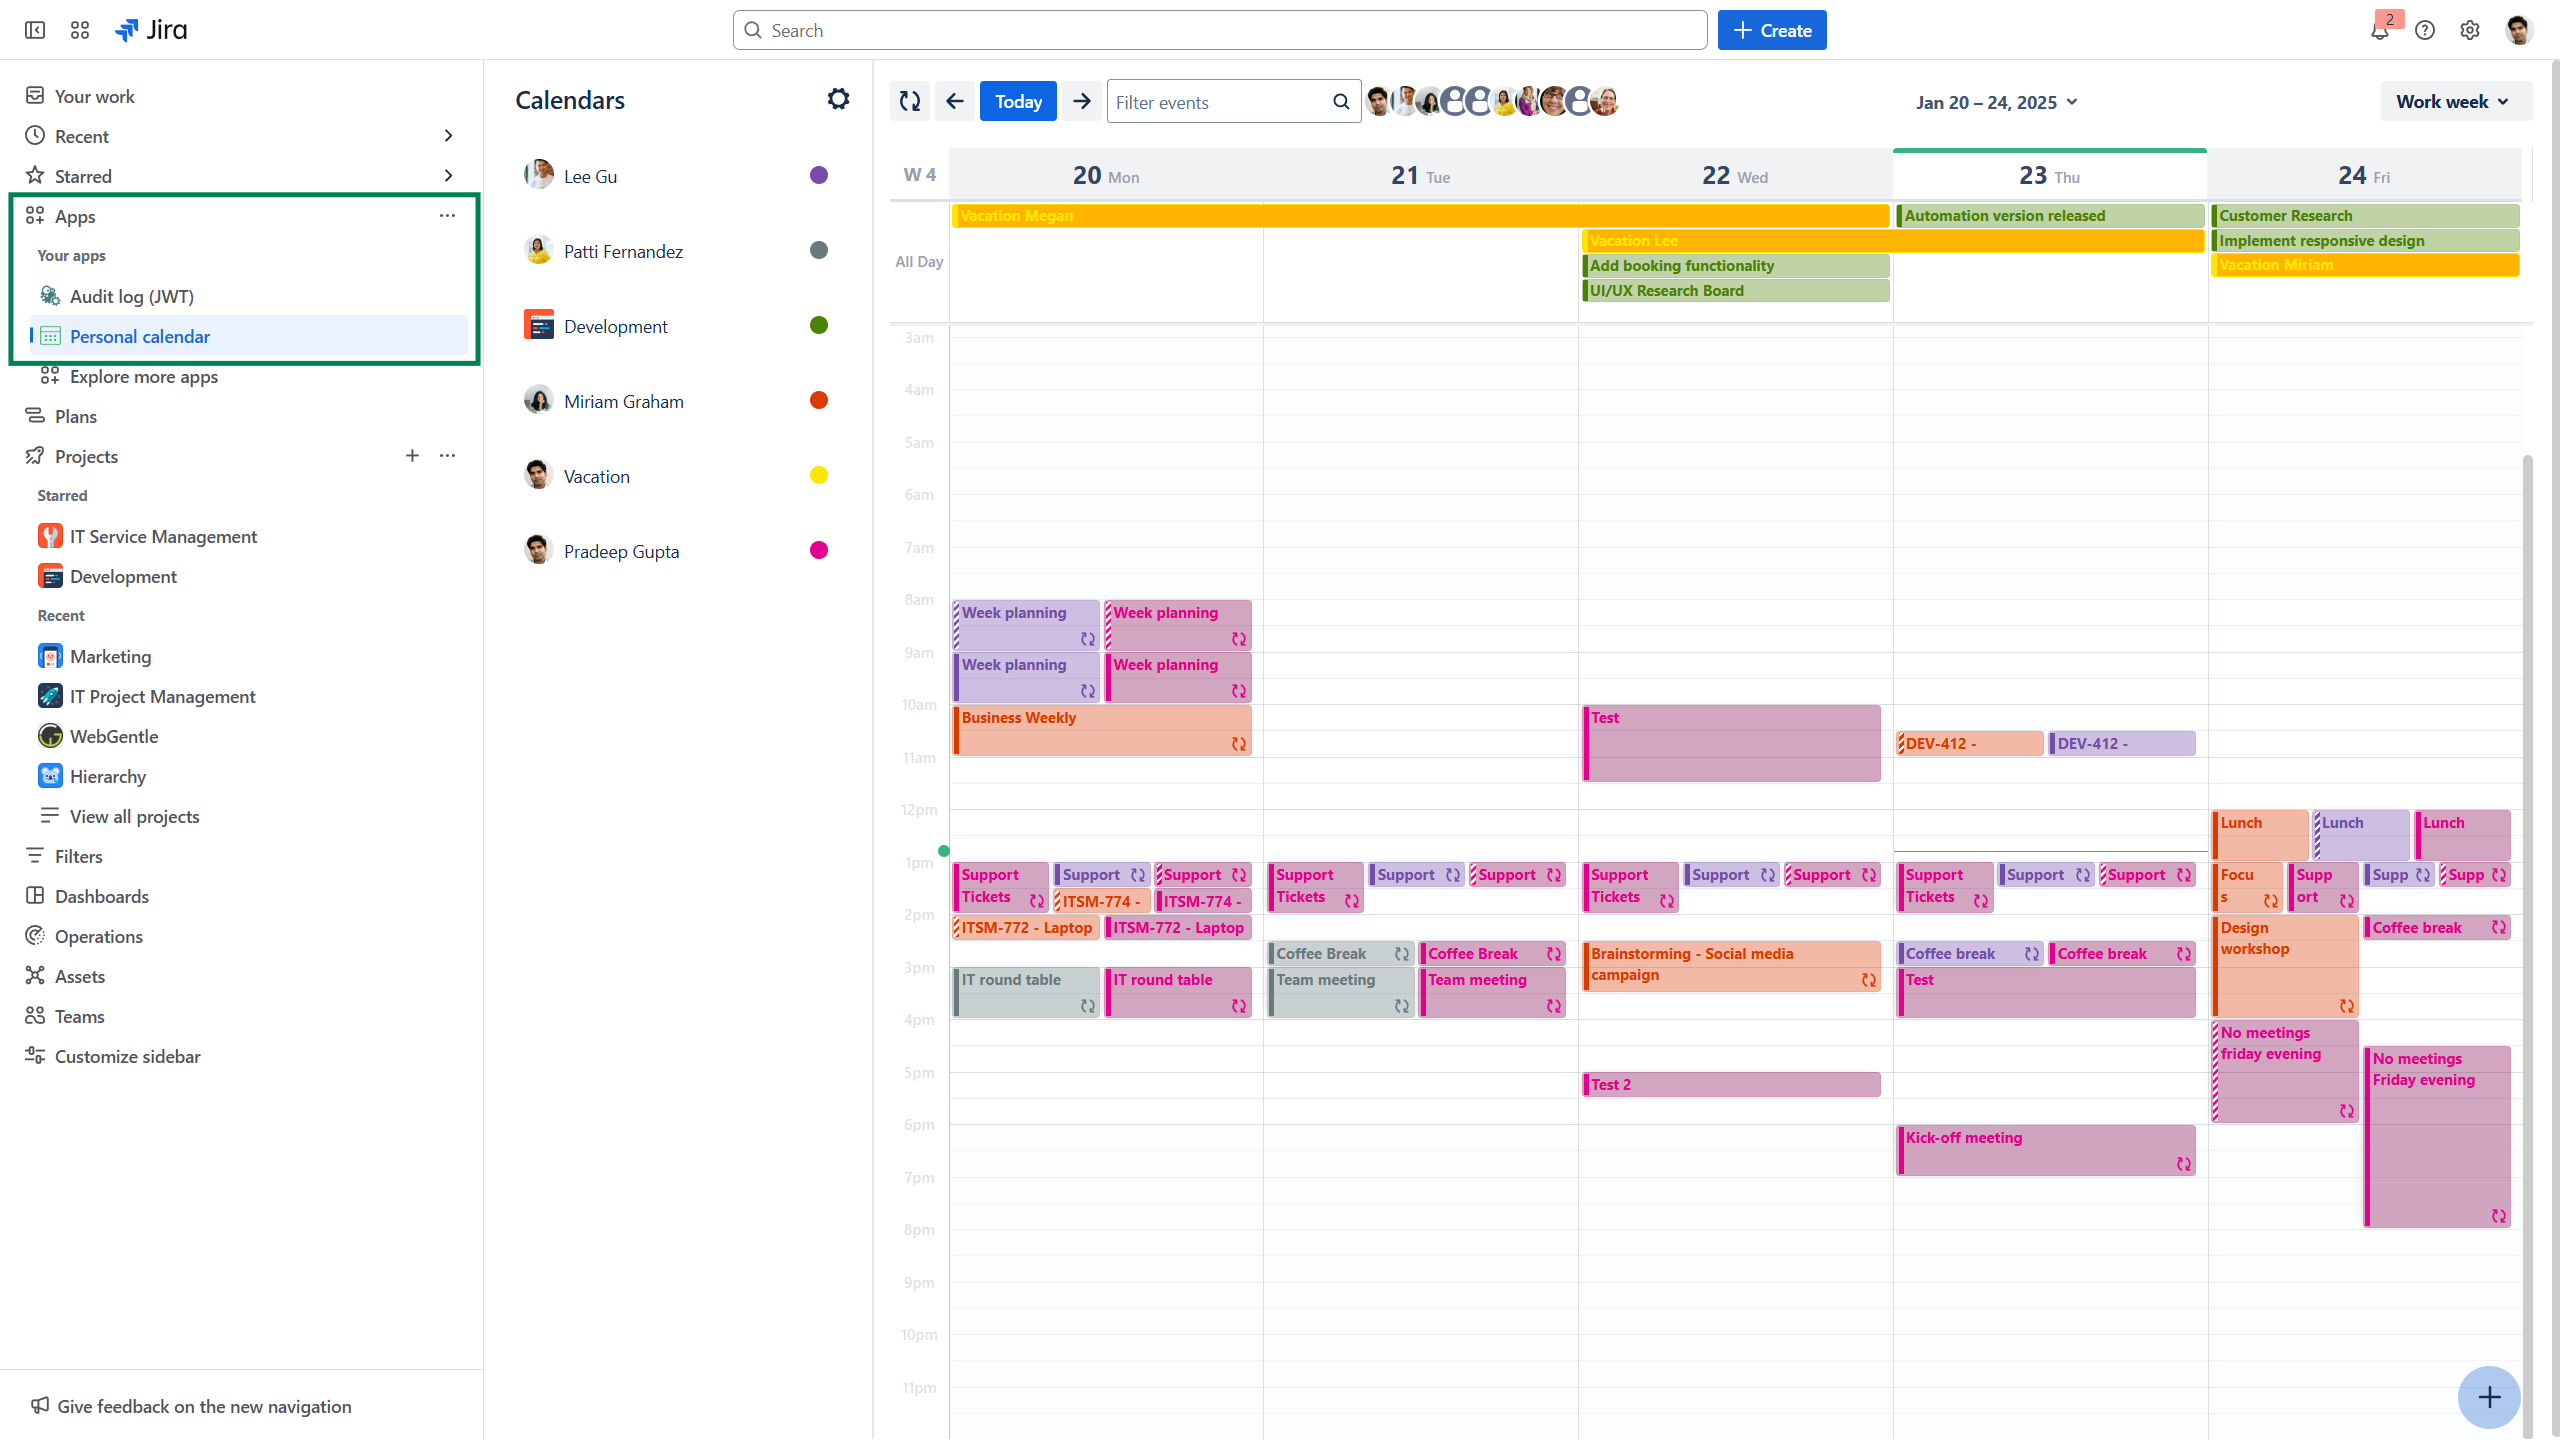Image resolution: width=2560 pixels, height=1440 pixels.
Task: Open the Jan 20 – 24, 2025 date picker
Action: [x=1996, y=102]
